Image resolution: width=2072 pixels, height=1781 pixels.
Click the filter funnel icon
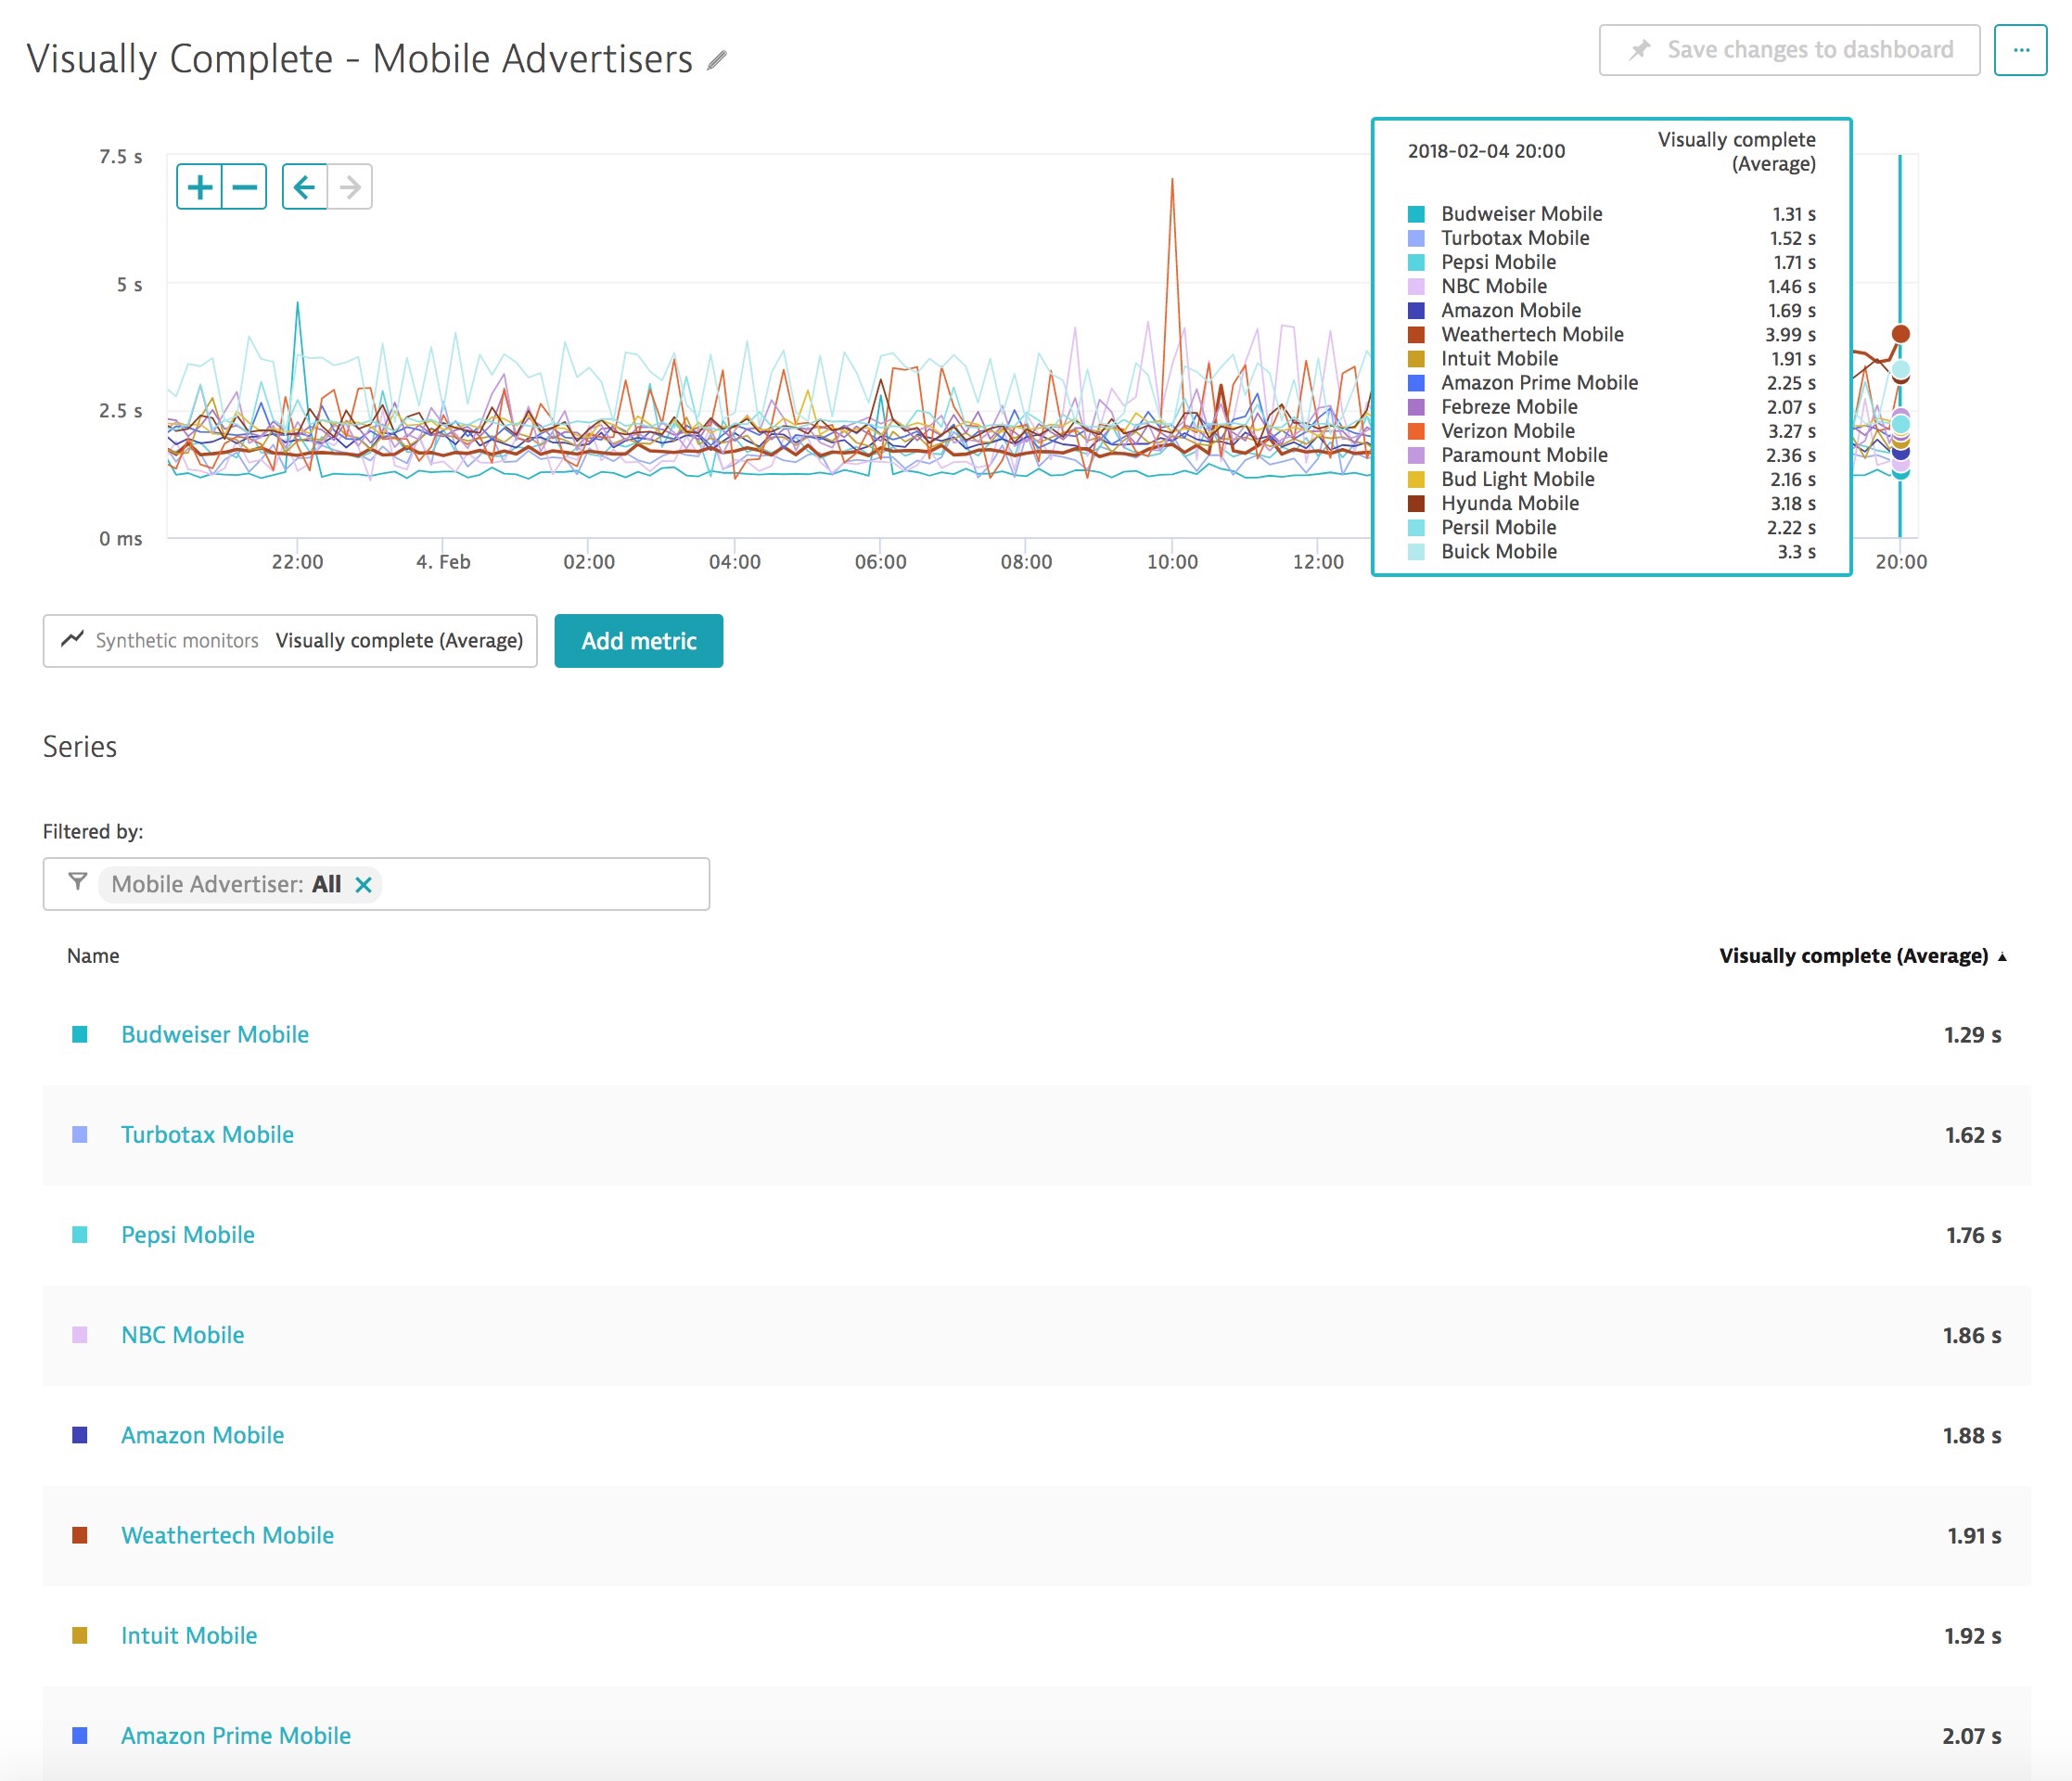pos(77,882)
